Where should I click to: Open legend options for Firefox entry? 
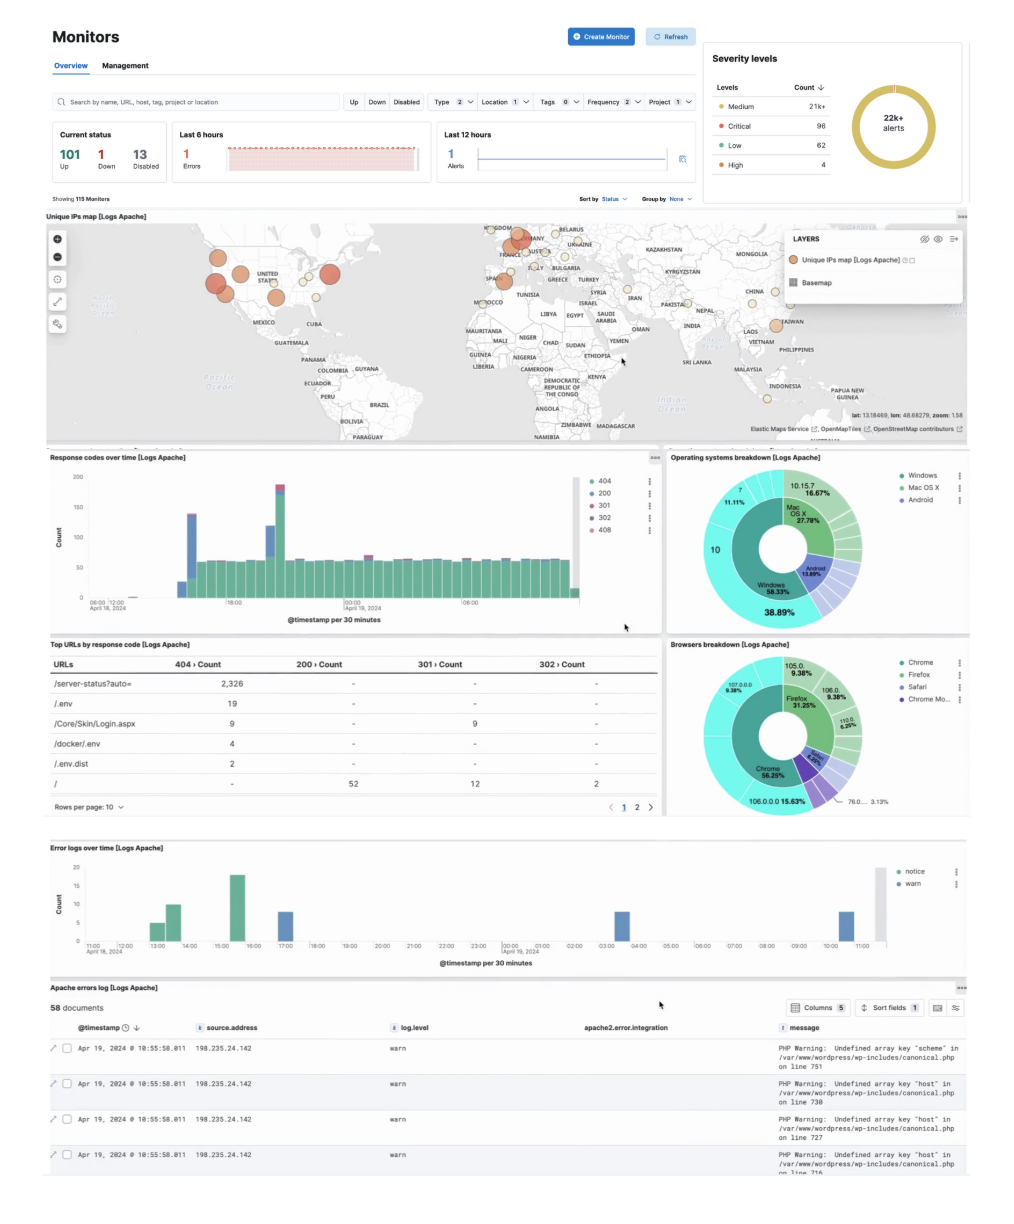(960, 675)
